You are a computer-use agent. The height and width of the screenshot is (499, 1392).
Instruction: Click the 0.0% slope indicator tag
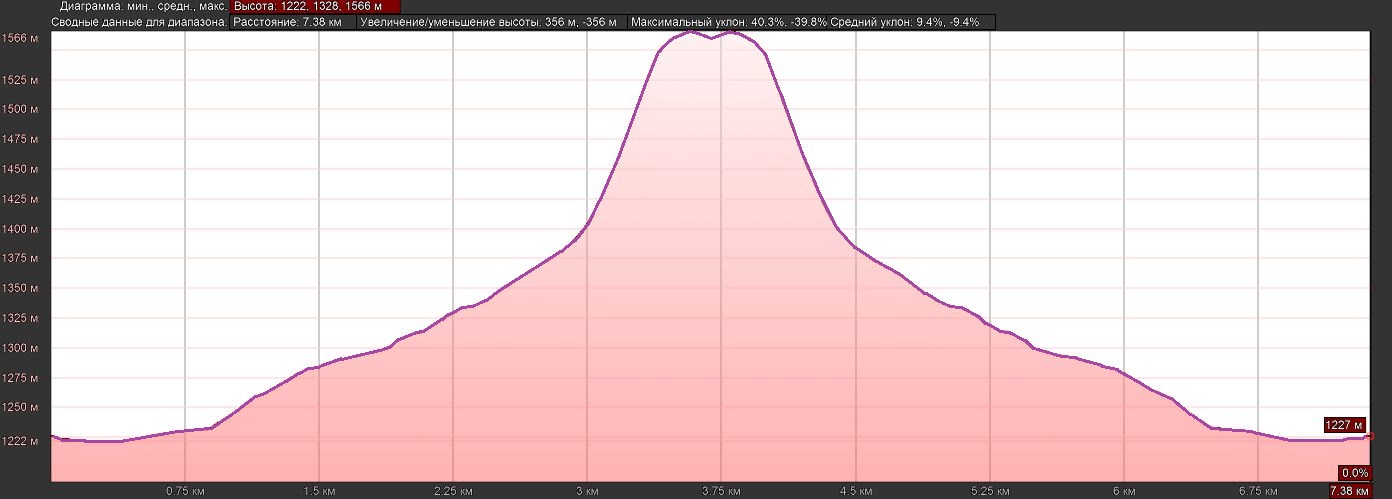coord(1354,473)
